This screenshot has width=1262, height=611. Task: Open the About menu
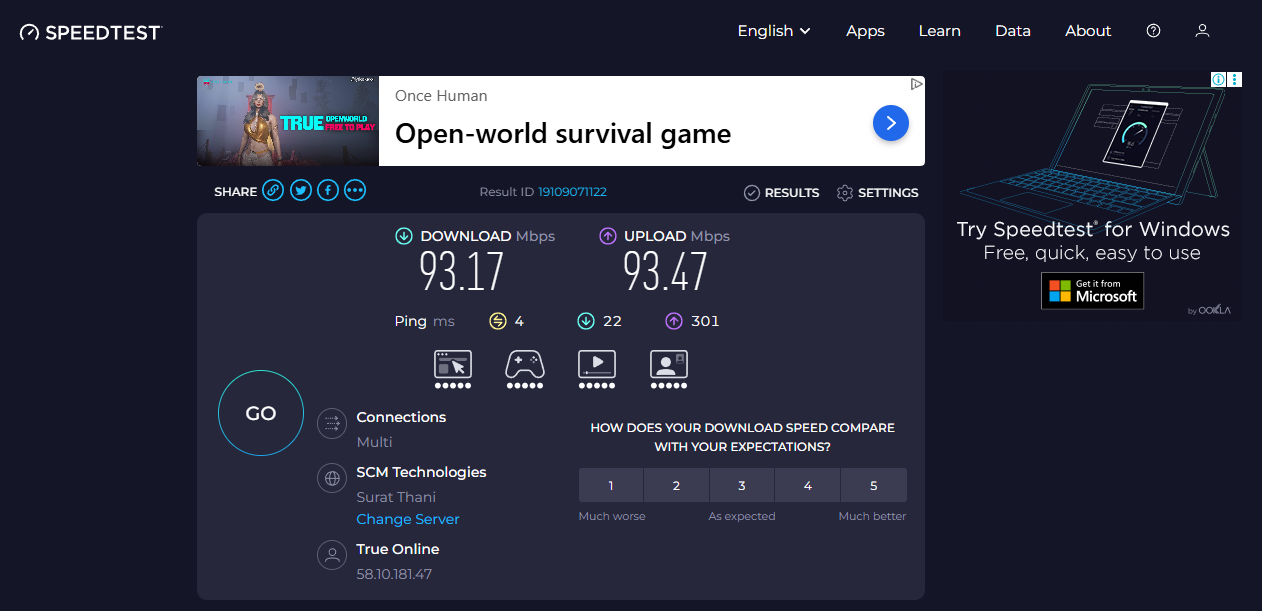(1088, 31)
